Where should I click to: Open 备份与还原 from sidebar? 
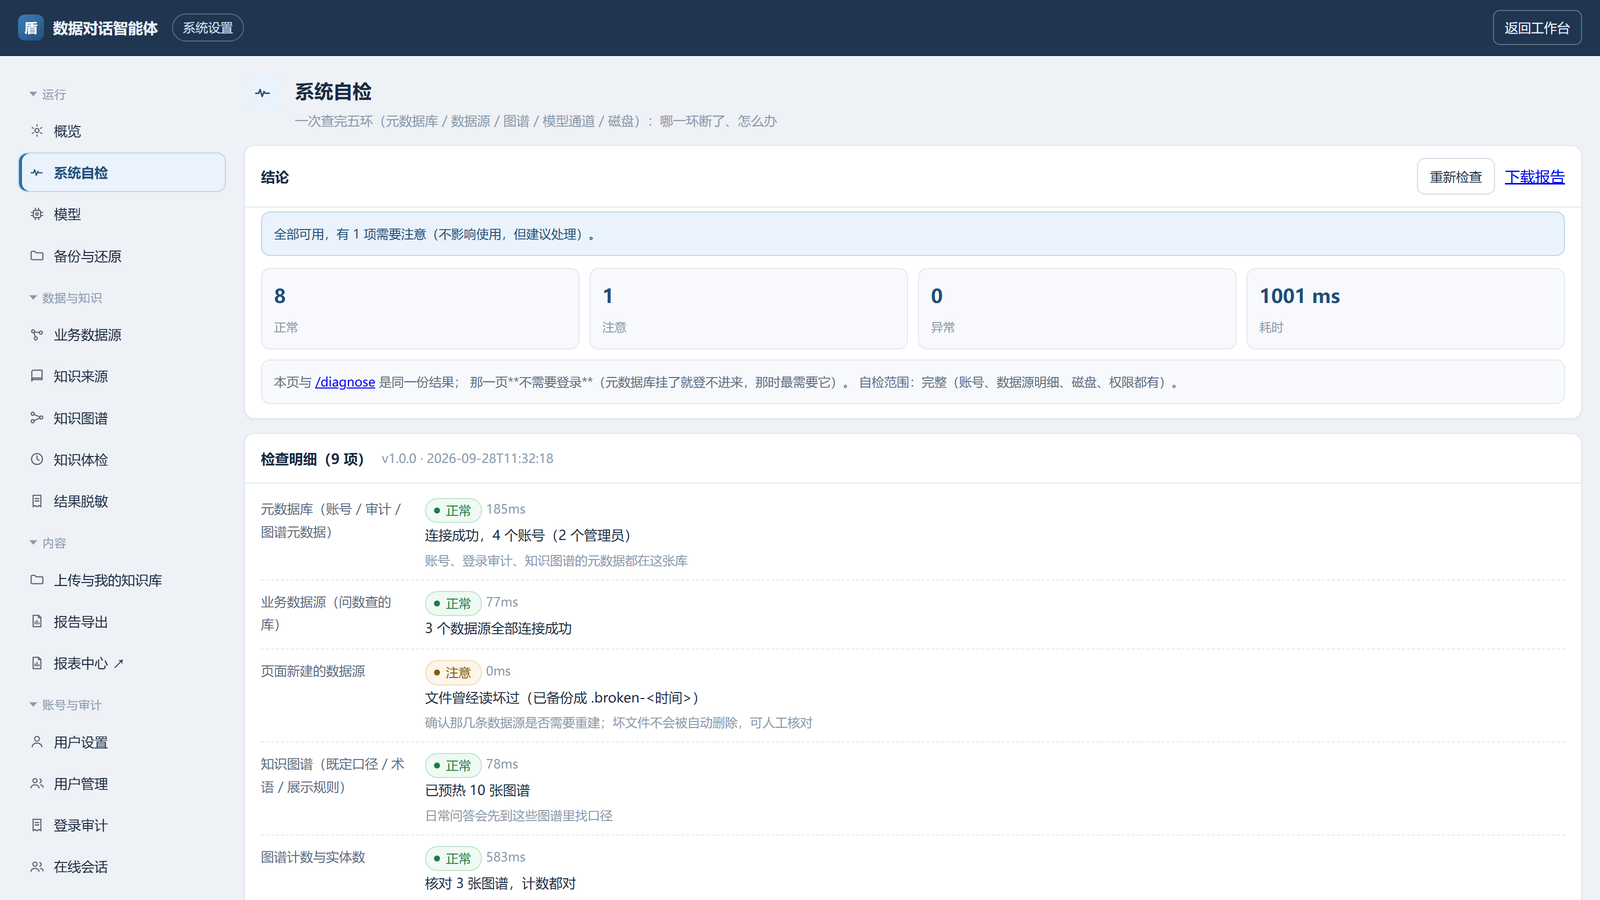122,256
